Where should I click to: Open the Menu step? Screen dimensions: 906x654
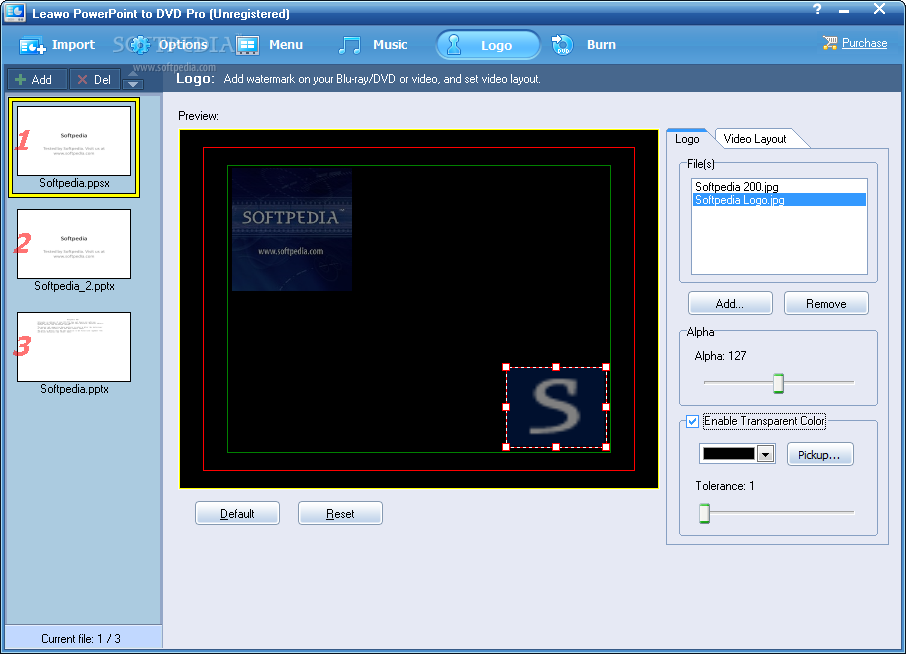pyautogui.click(x=269, y=45)
